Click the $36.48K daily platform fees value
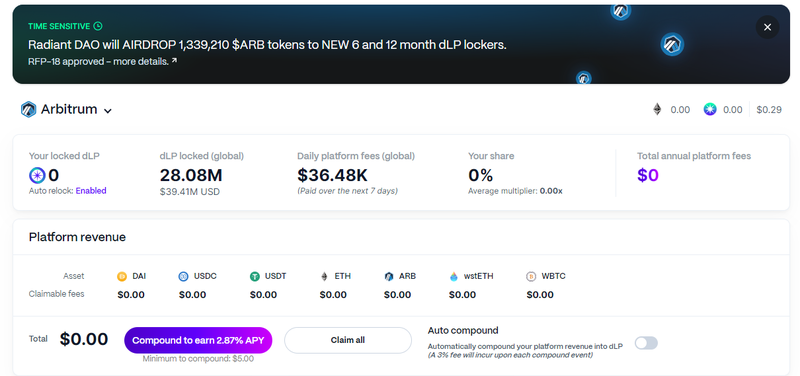The image size is (800, 376). tap(332, 176)
